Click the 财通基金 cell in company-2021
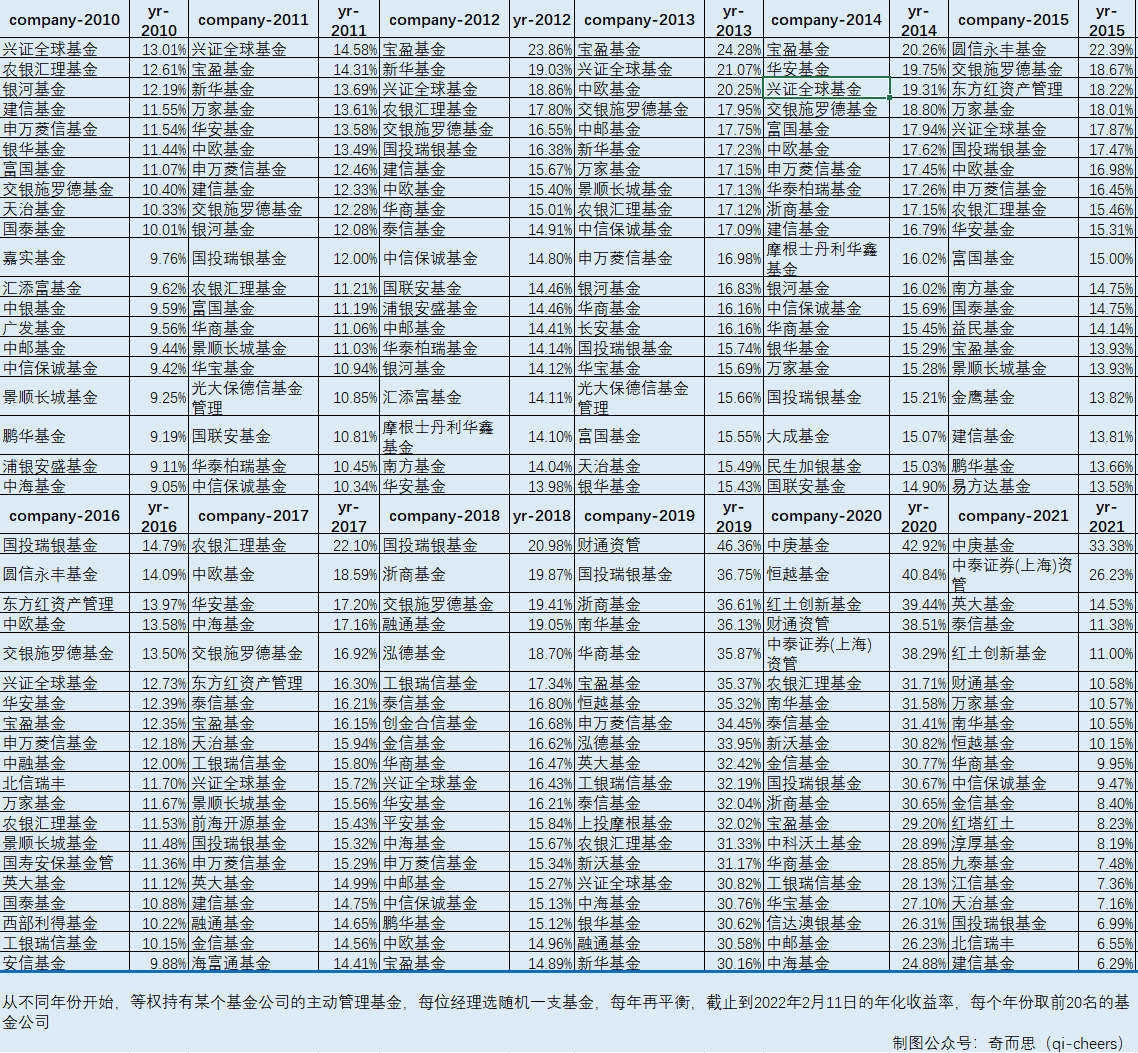The width and height of the screenshot is (1138, 1053). tap(1013, 683)
